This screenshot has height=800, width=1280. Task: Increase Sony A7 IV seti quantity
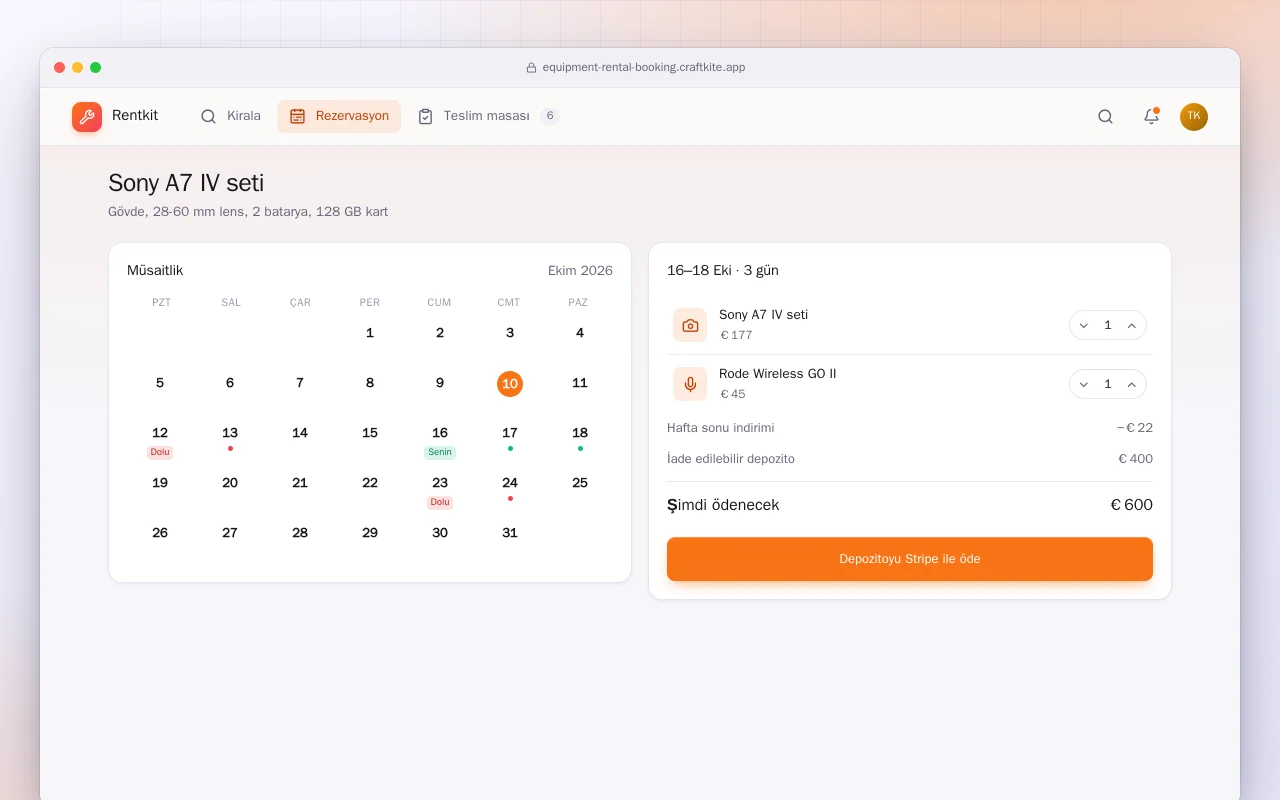click(x=1132, y=325)
